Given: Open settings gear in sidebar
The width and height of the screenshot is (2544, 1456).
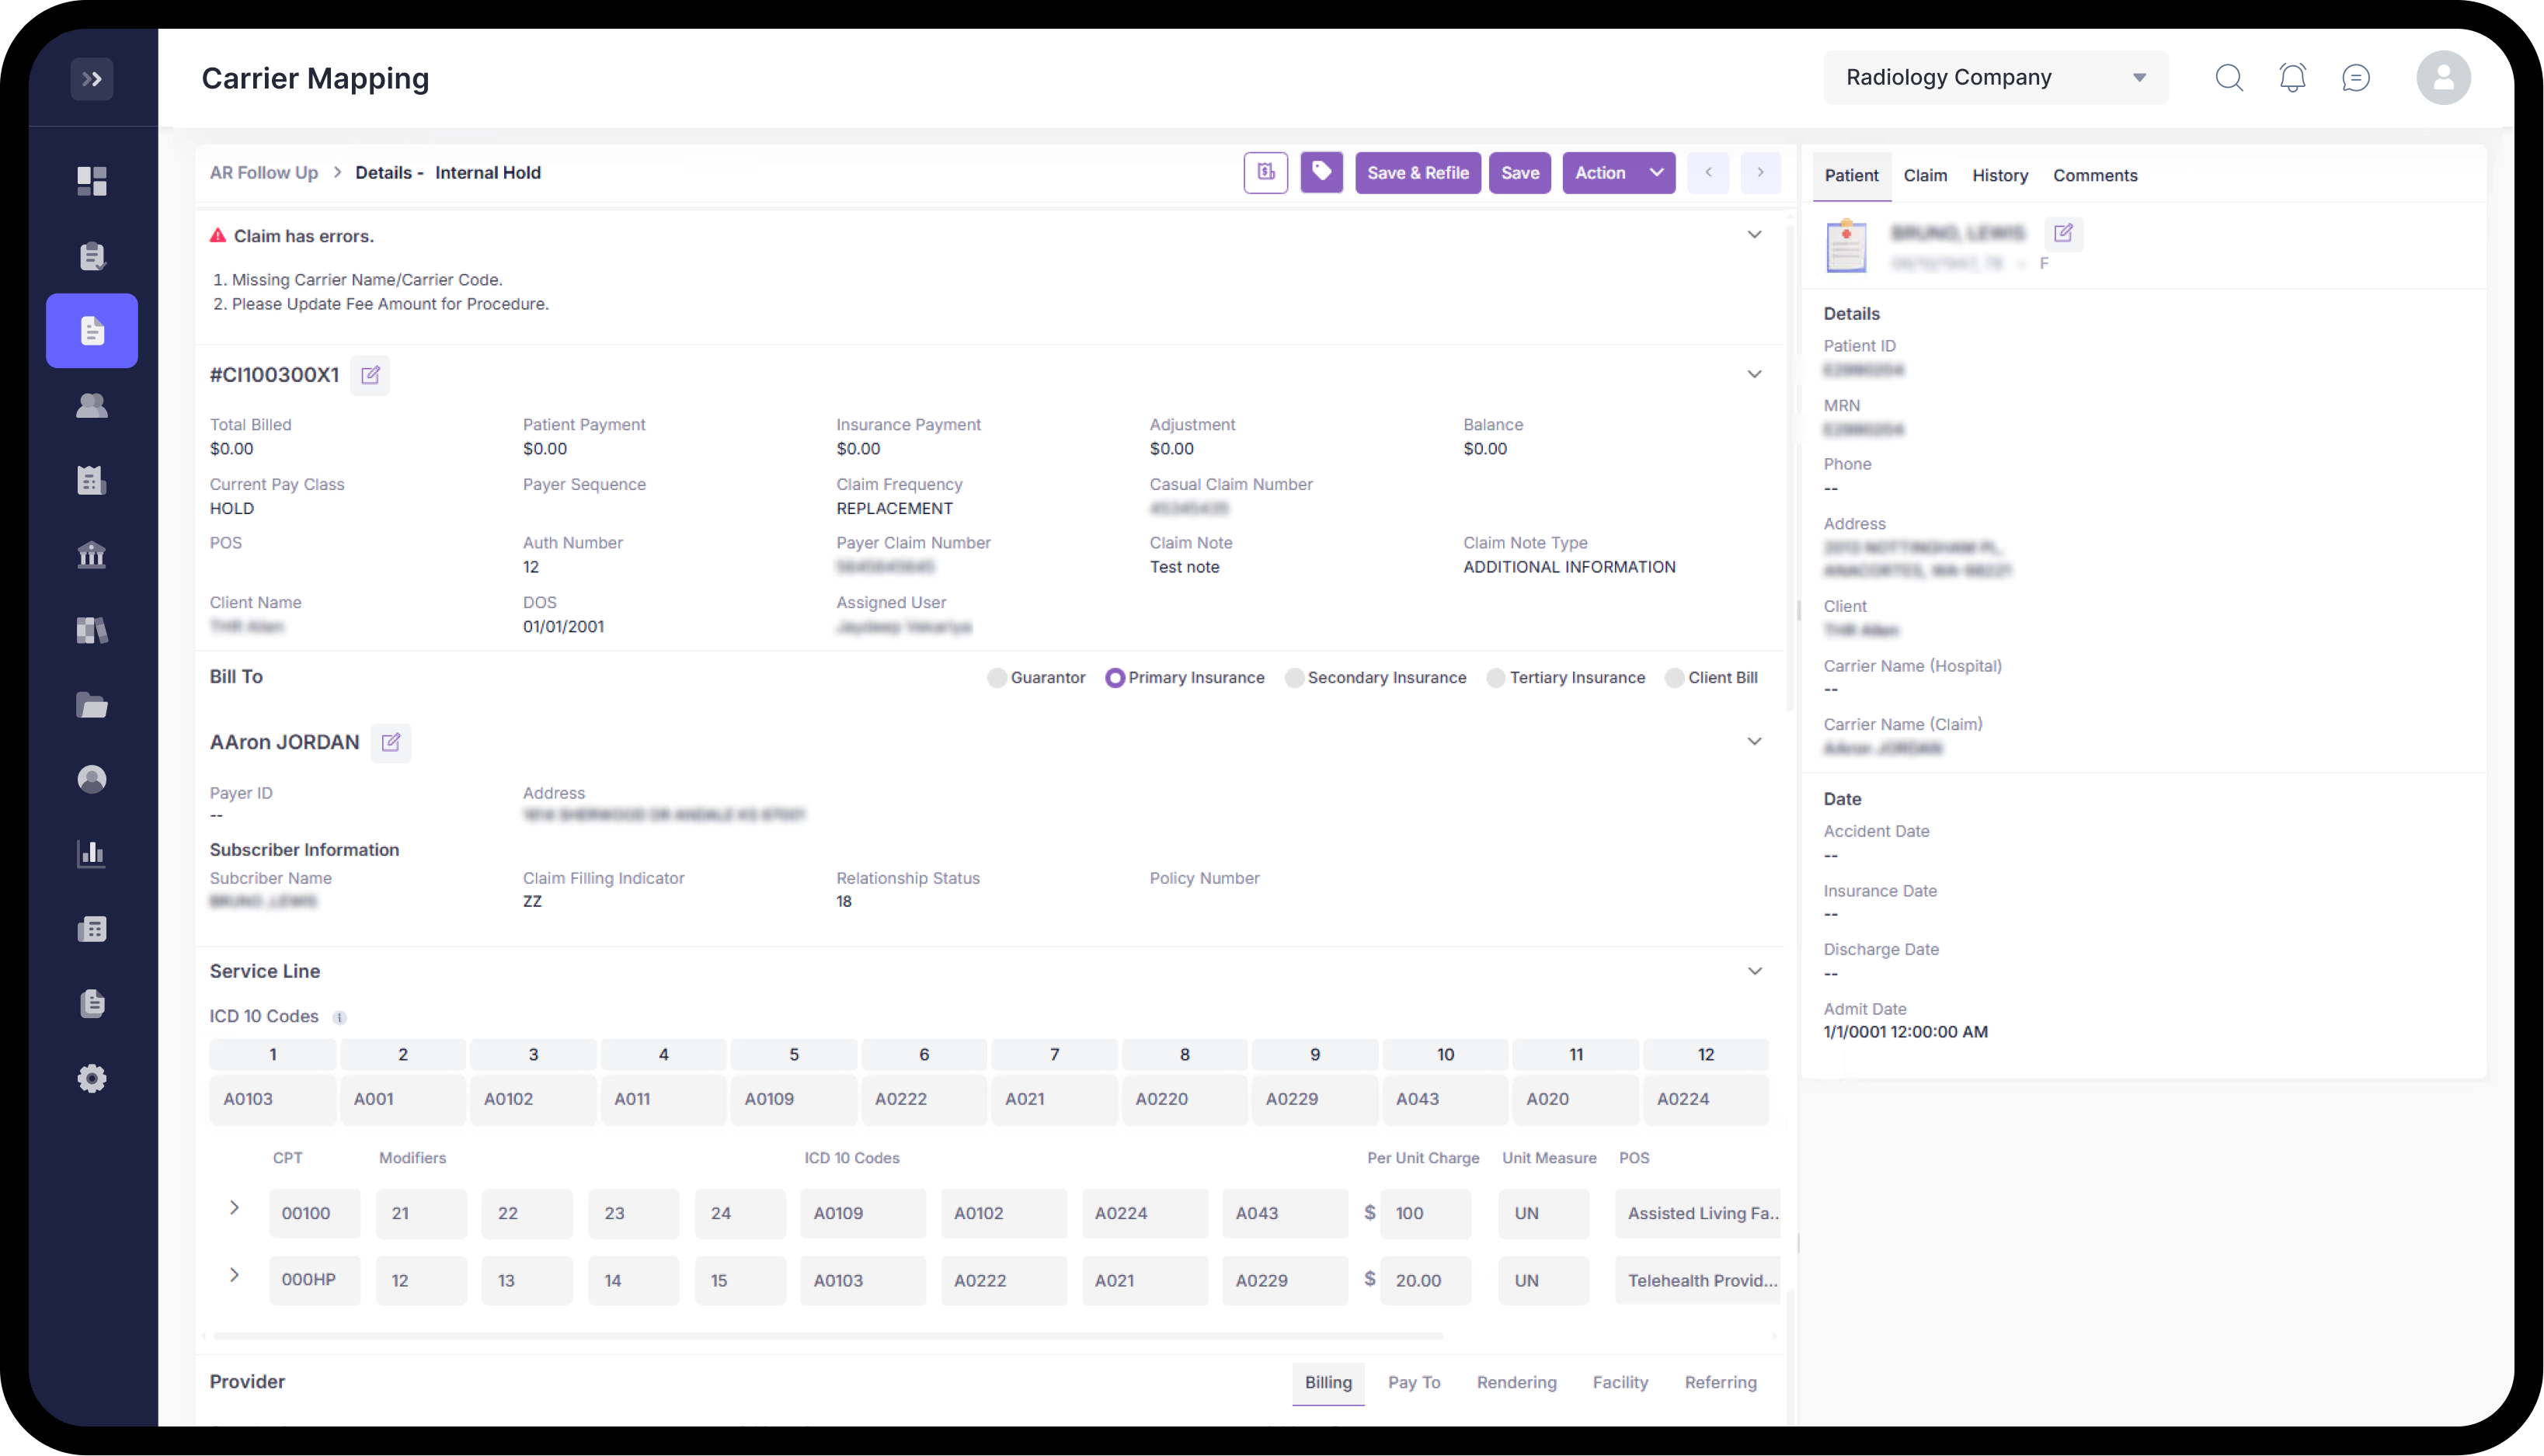Looking at the screenshot, I should (92, 1078).
